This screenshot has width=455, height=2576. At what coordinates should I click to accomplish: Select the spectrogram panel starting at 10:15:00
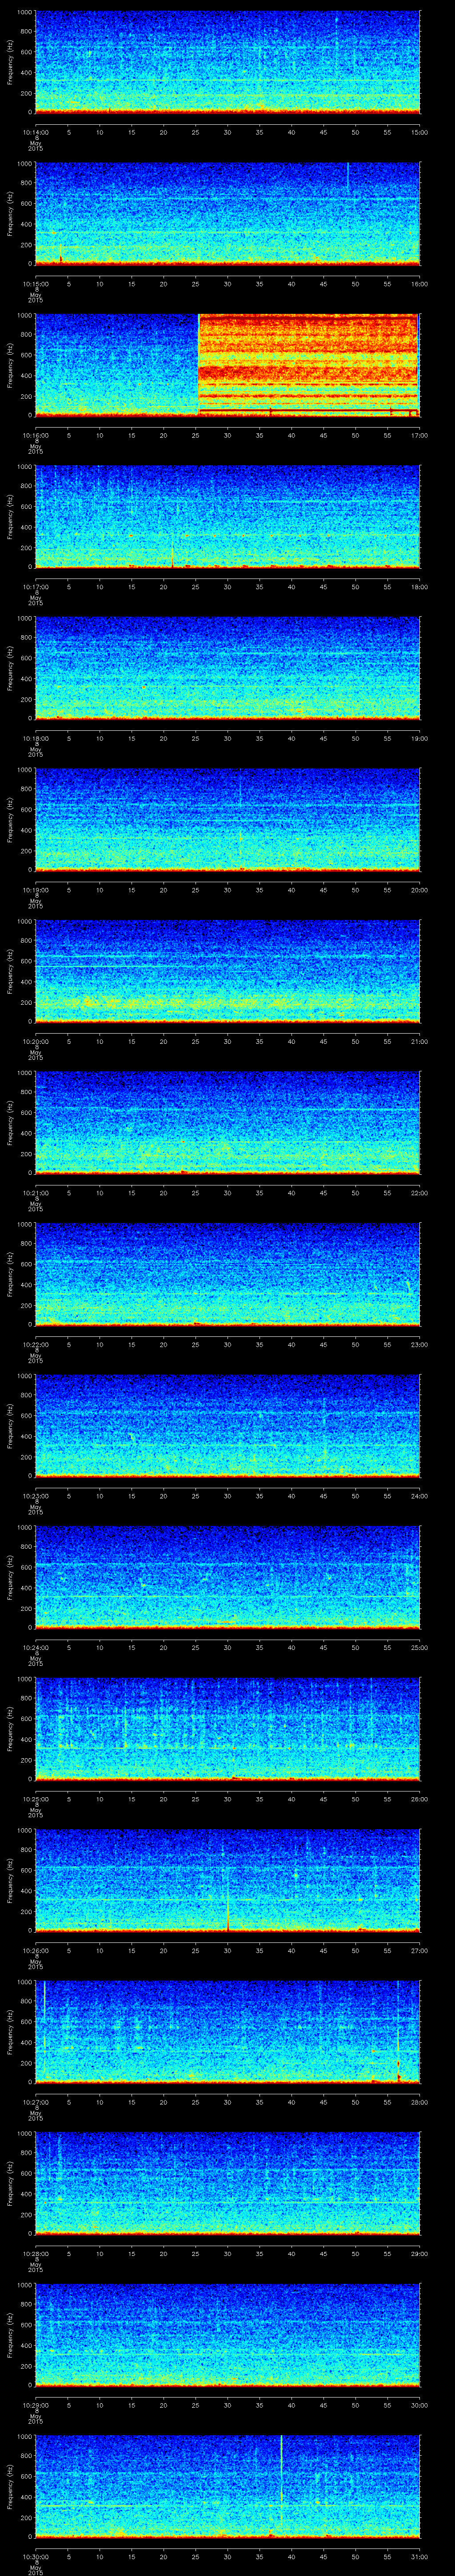[227, 213]
